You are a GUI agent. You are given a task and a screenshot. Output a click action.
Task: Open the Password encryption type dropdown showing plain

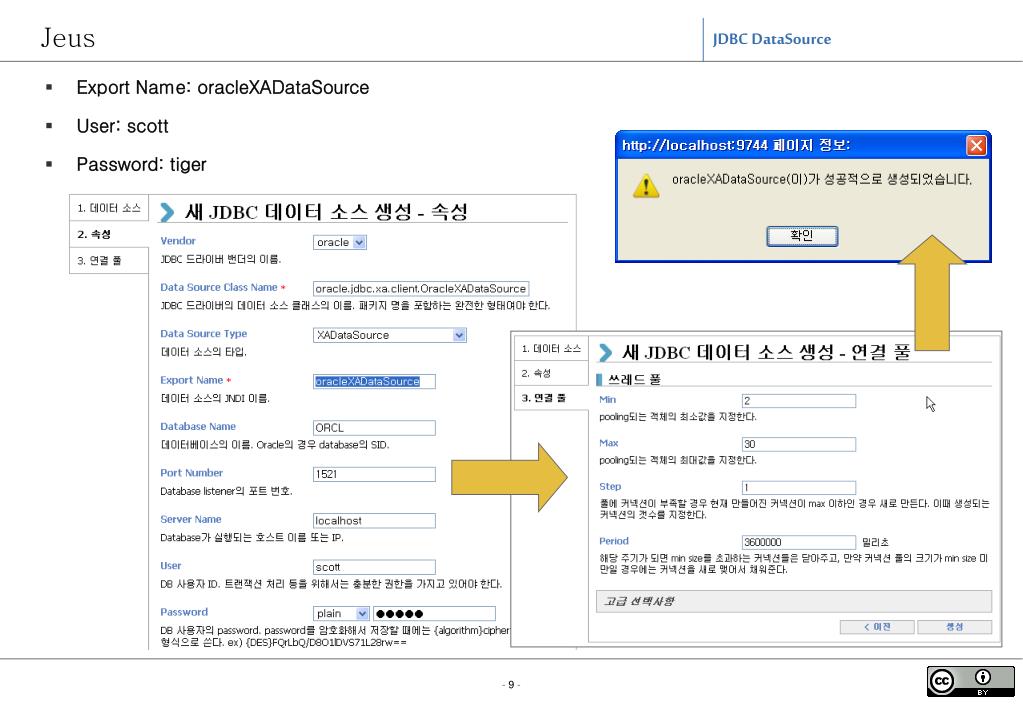(341, 613)
